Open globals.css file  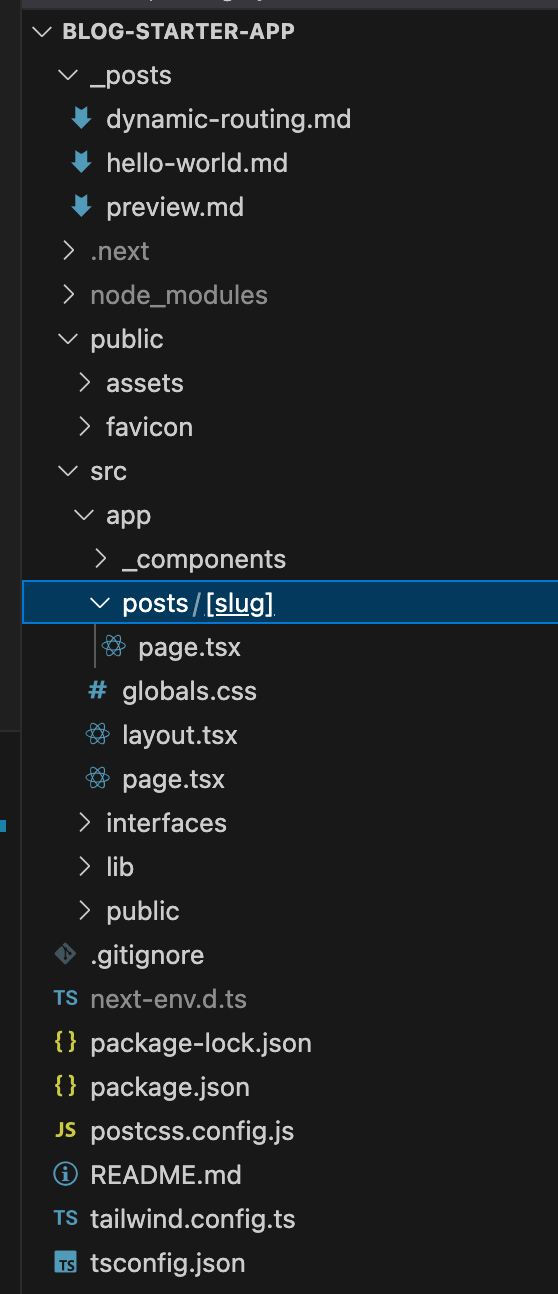pyautogui.click(x=190, y=691)
